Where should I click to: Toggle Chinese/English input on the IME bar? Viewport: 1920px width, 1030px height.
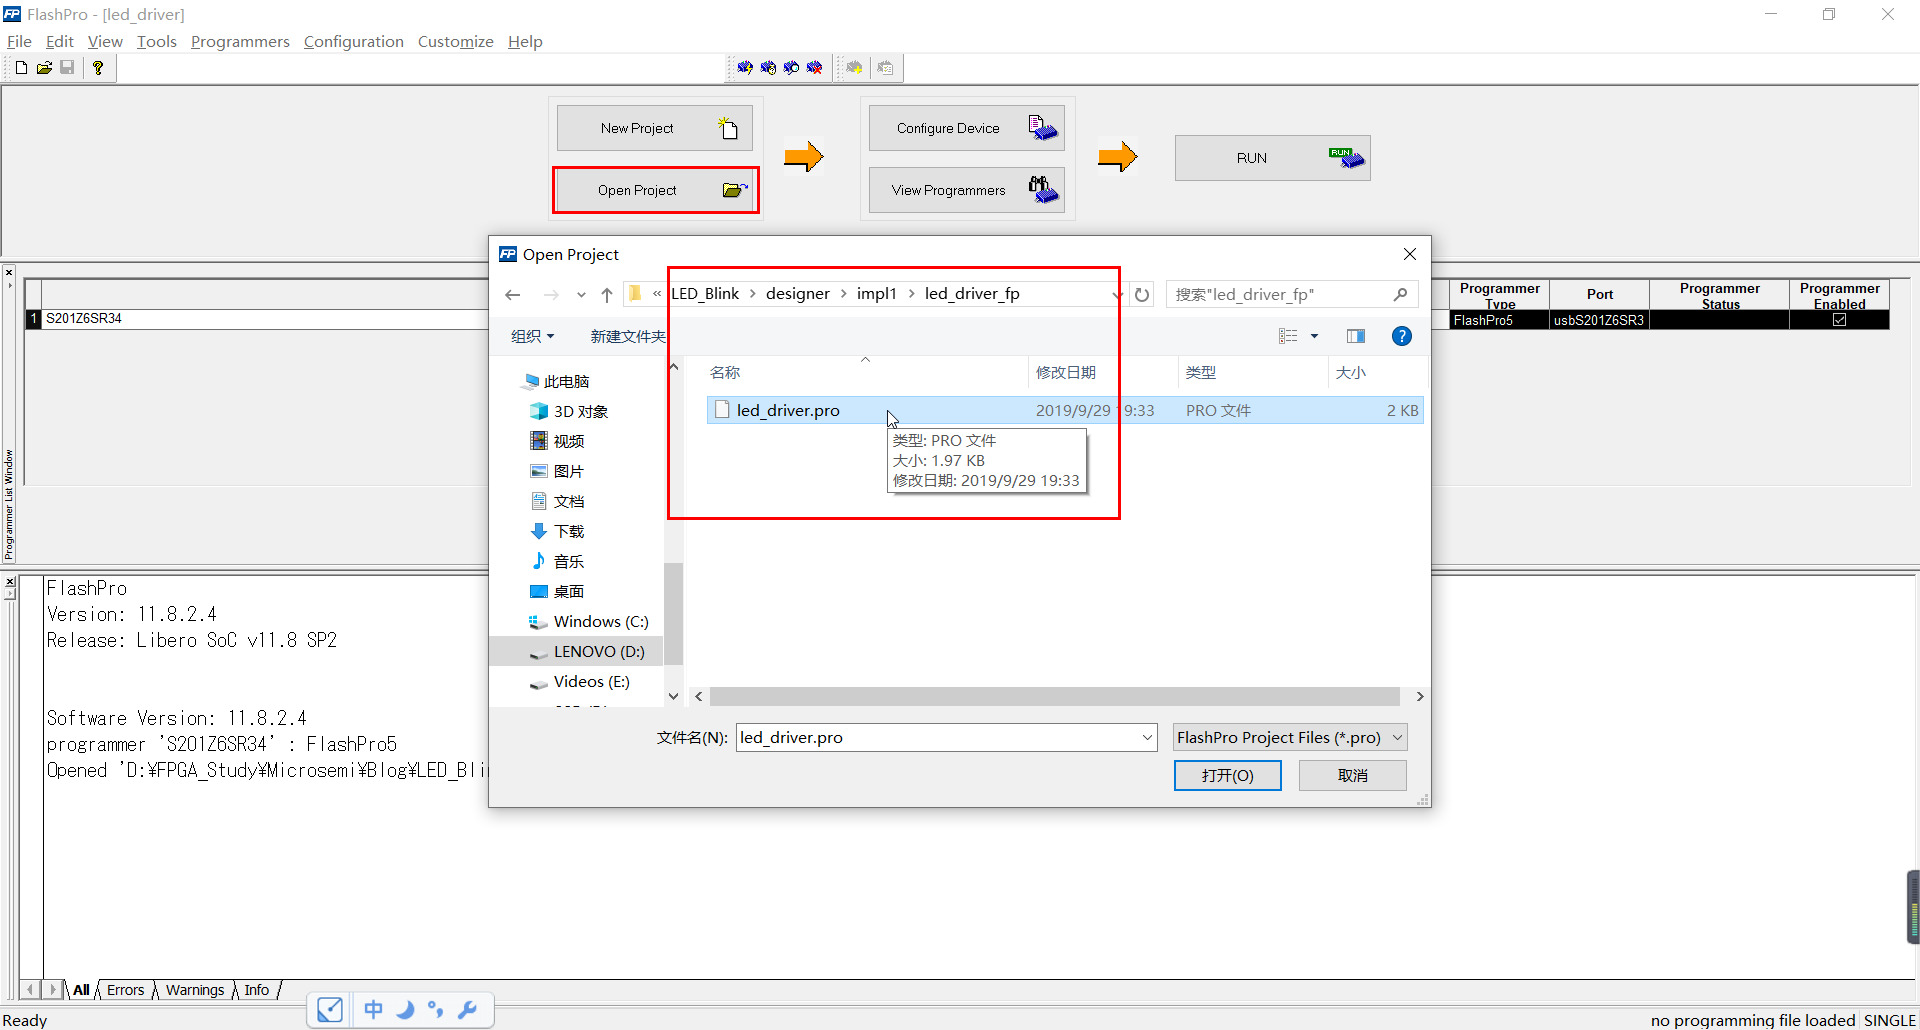(x=373, y=1010)
